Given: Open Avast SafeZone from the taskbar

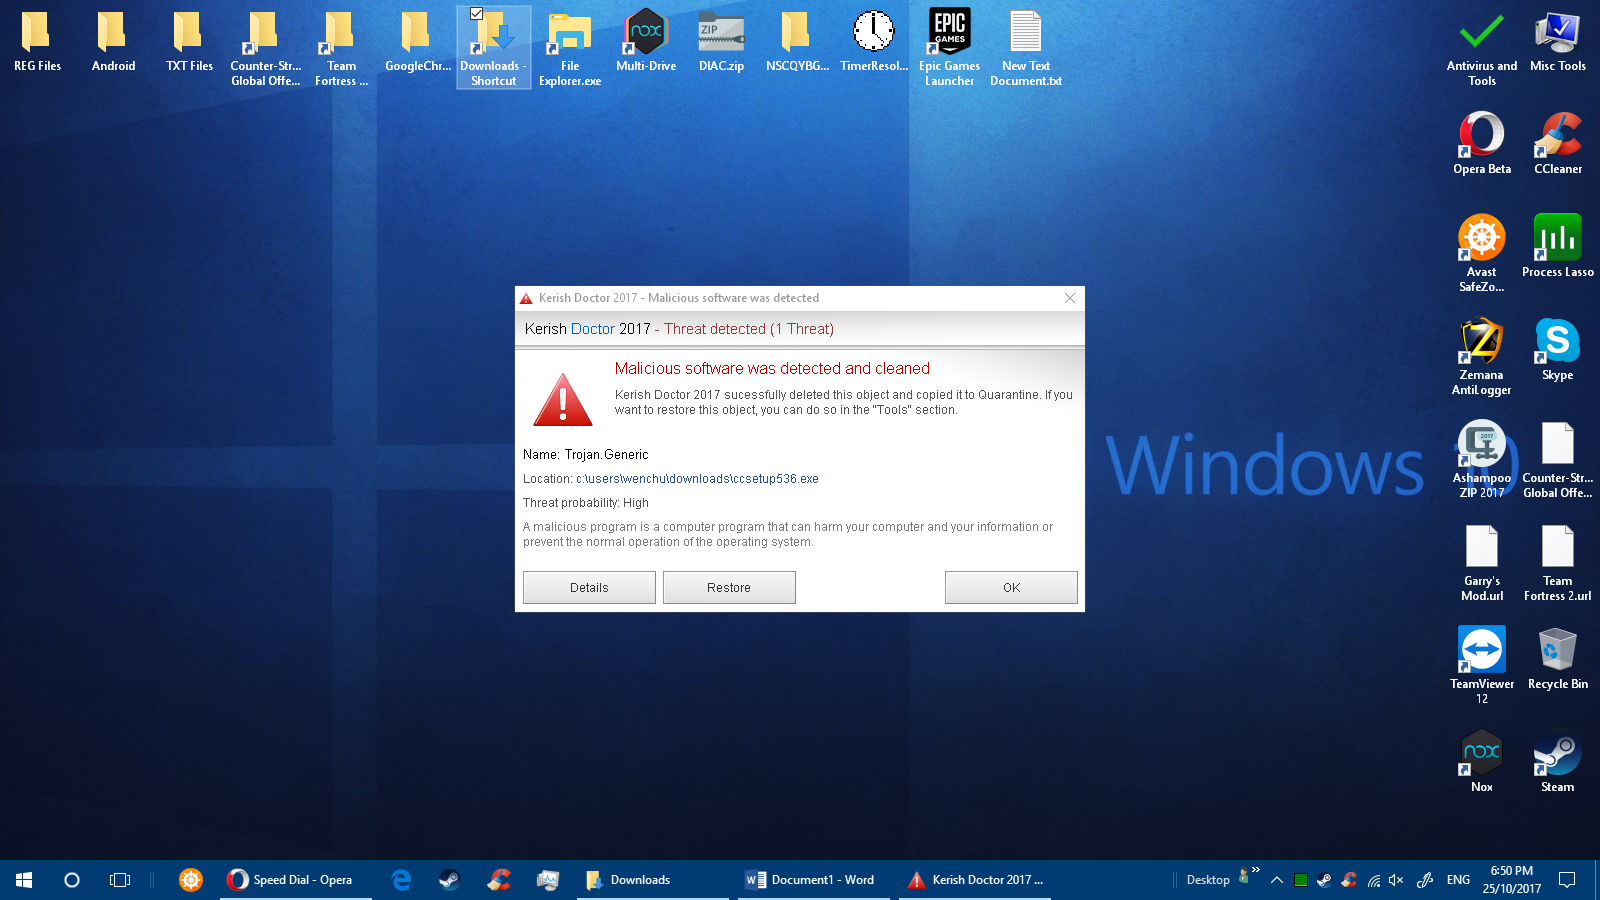Looking at the screenshot, I should tap(191, 880).
